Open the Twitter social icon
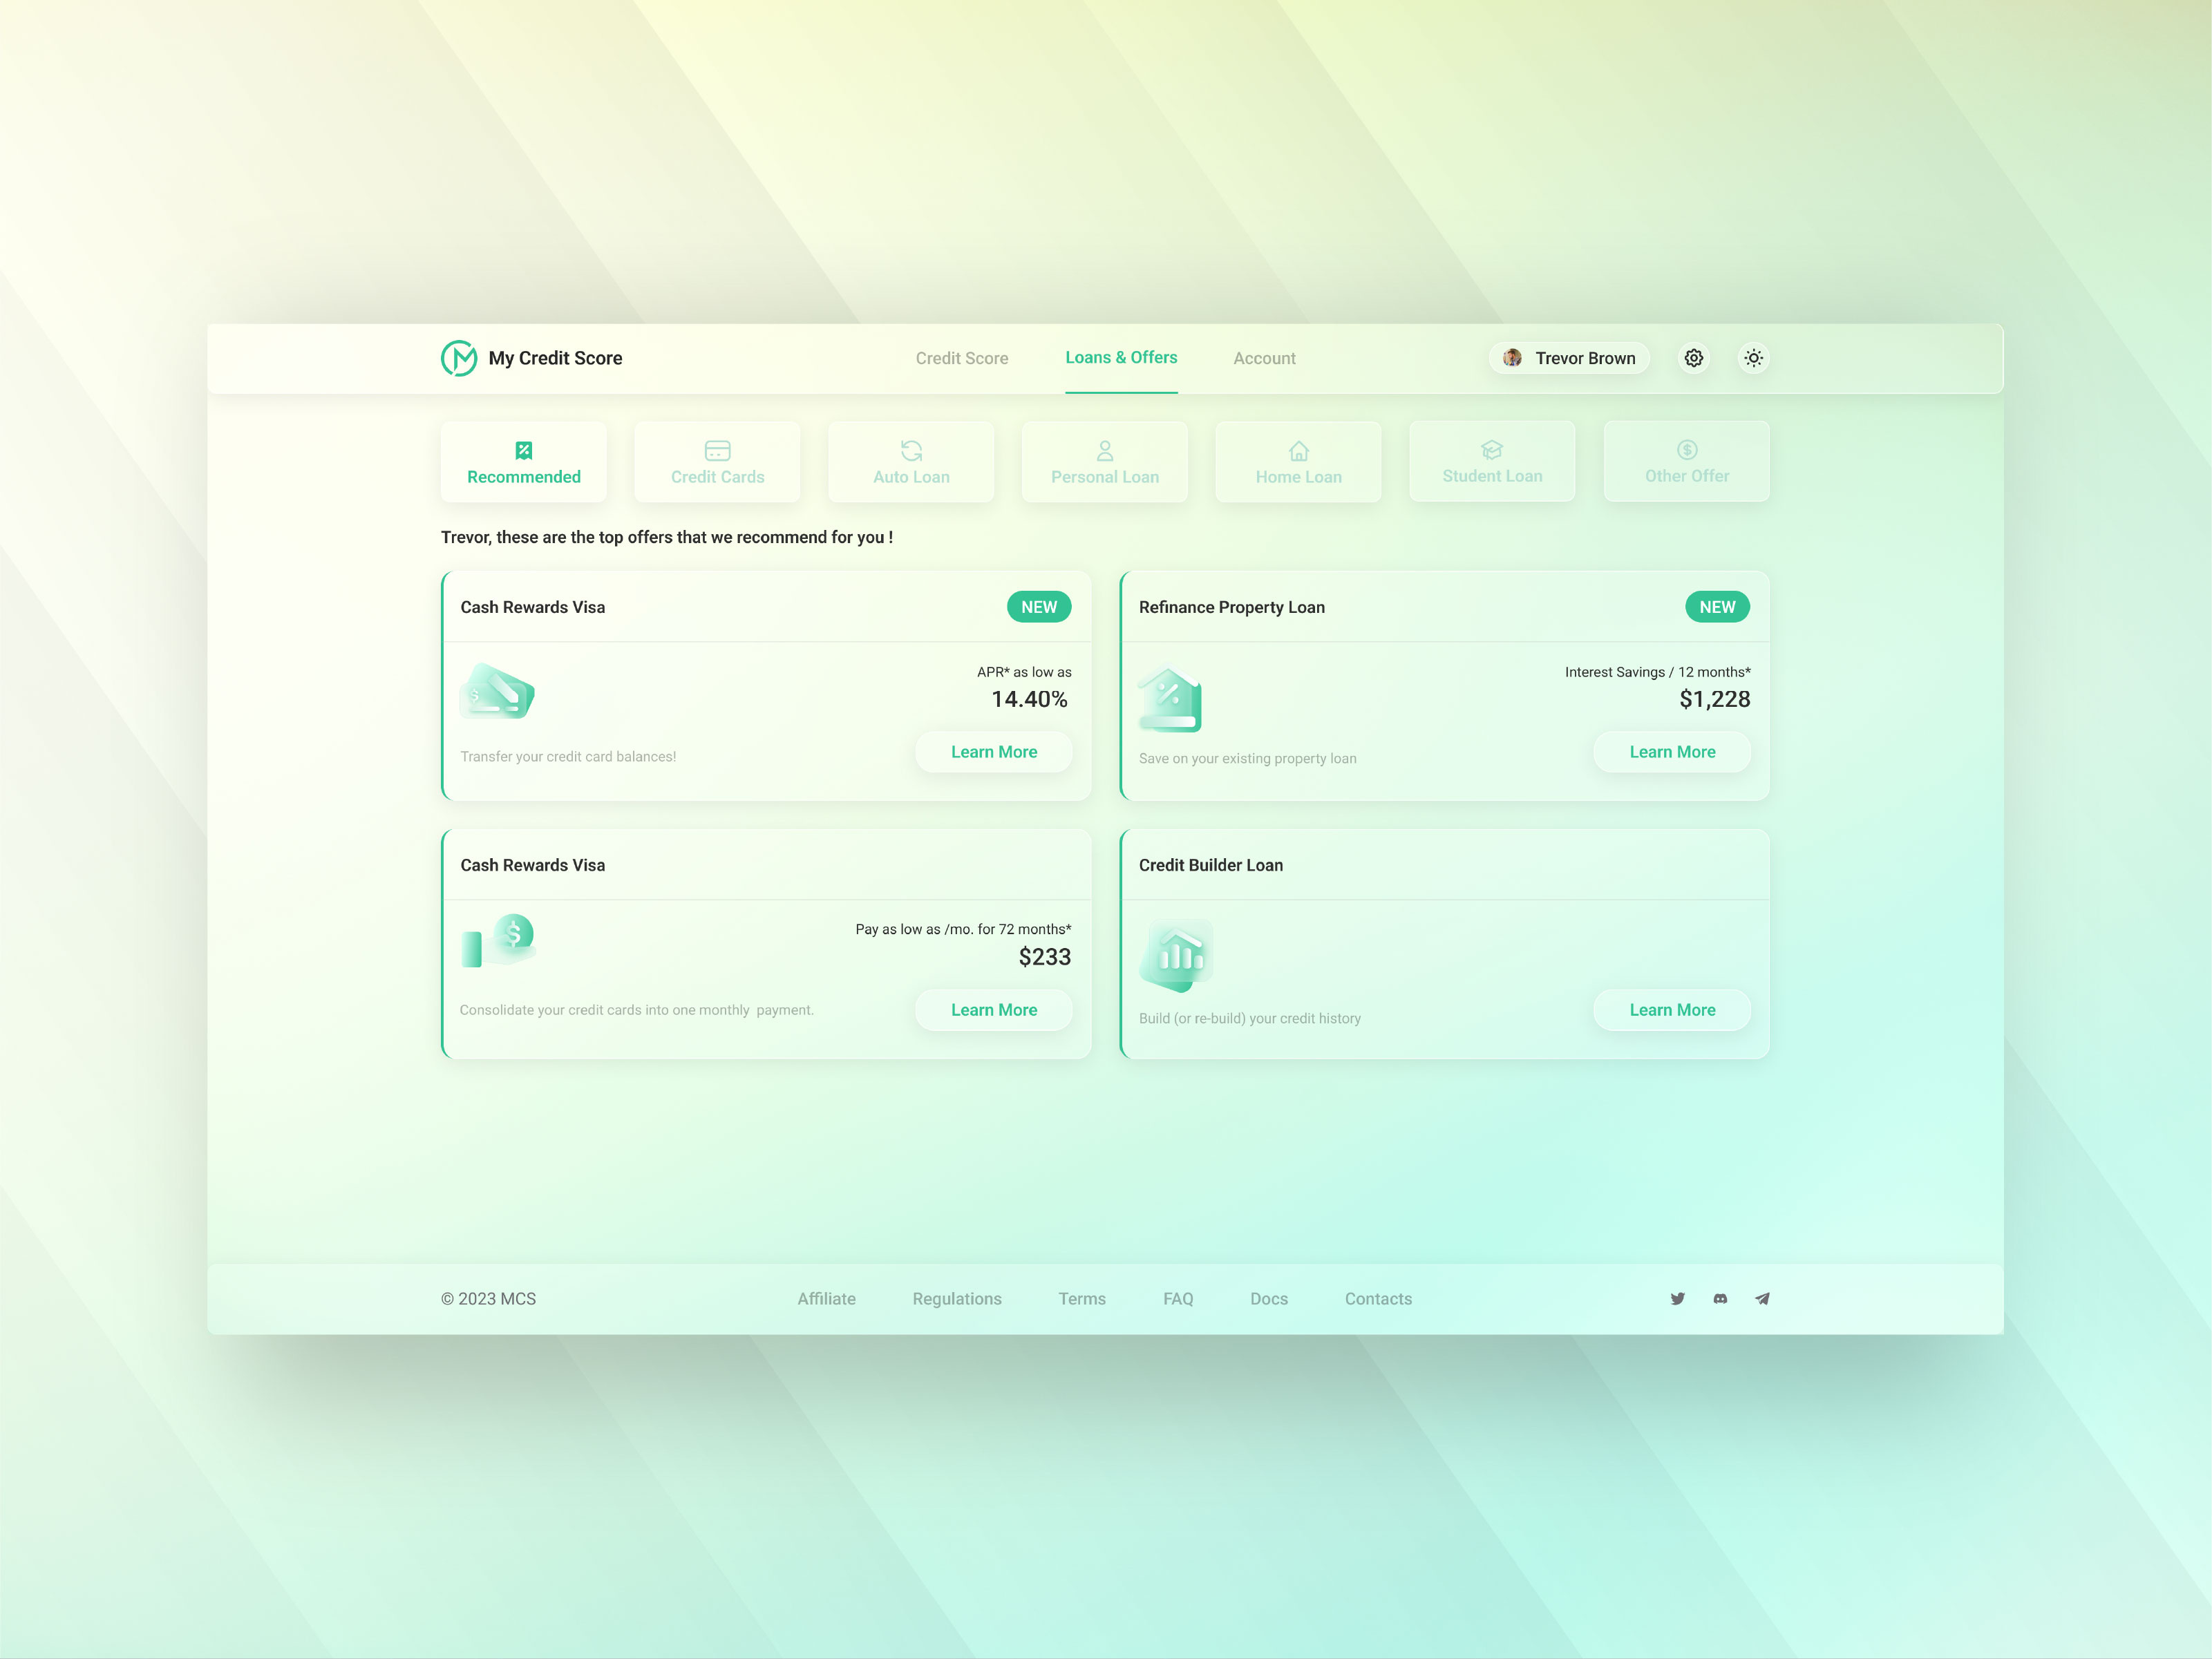 [x=1678, y=1298]
